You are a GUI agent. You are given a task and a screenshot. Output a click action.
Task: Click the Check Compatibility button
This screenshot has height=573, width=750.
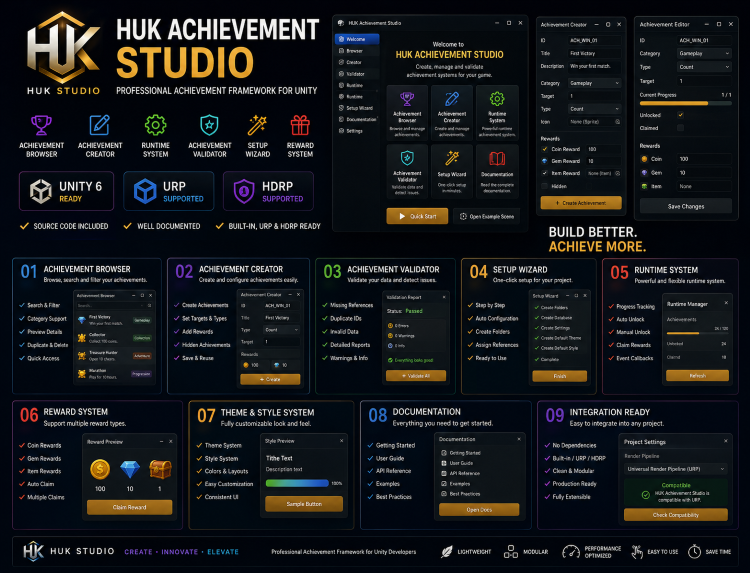(x=675, y=515)
